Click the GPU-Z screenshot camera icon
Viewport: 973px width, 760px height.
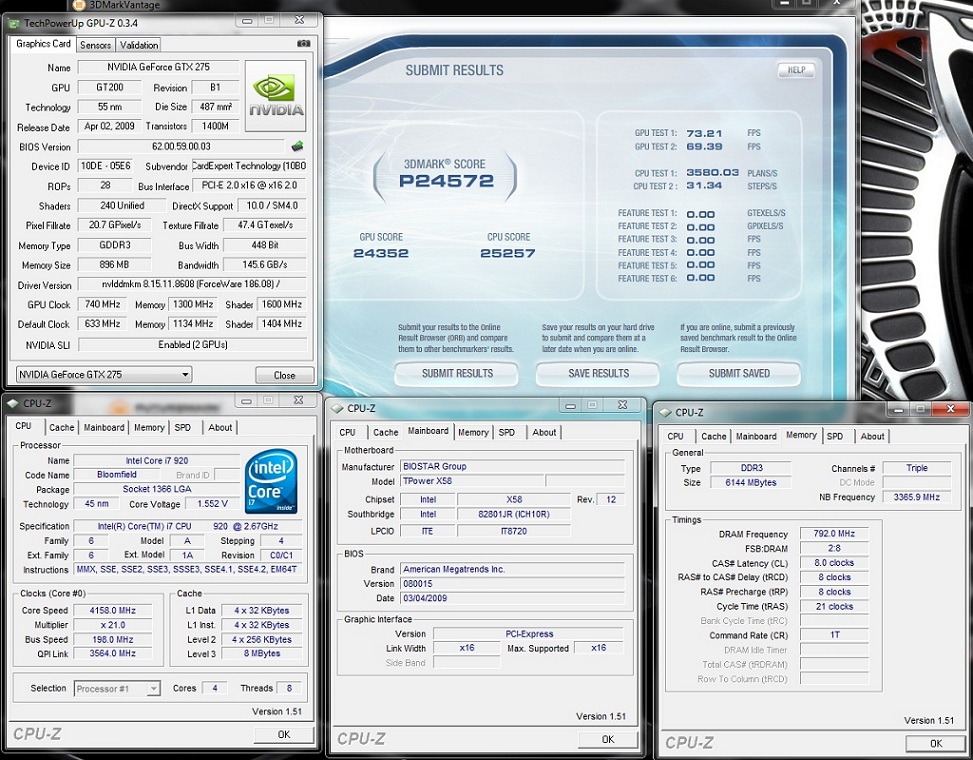point(303,43)
